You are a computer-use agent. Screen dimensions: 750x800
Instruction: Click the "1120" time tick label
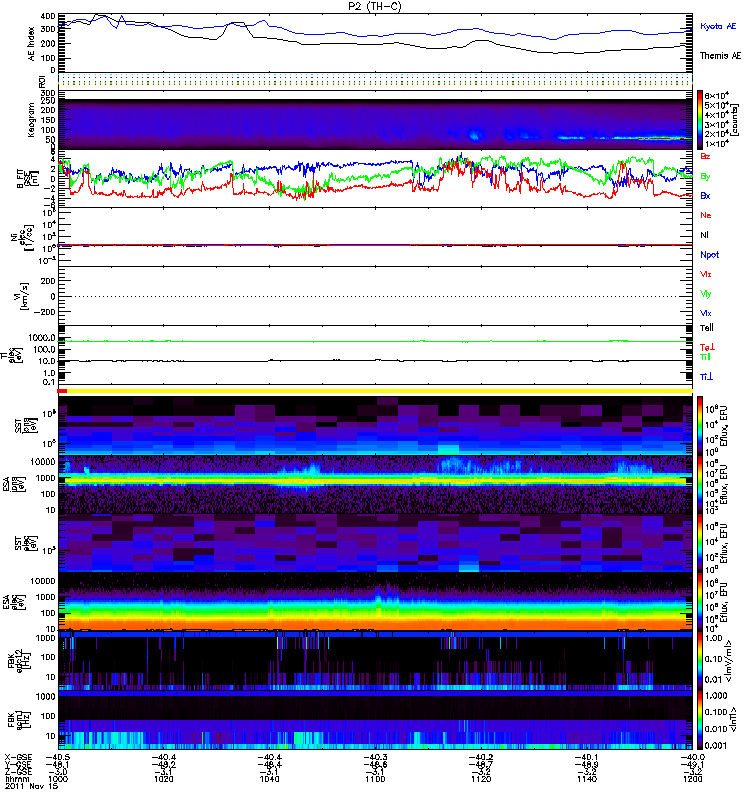pos(481,779)
